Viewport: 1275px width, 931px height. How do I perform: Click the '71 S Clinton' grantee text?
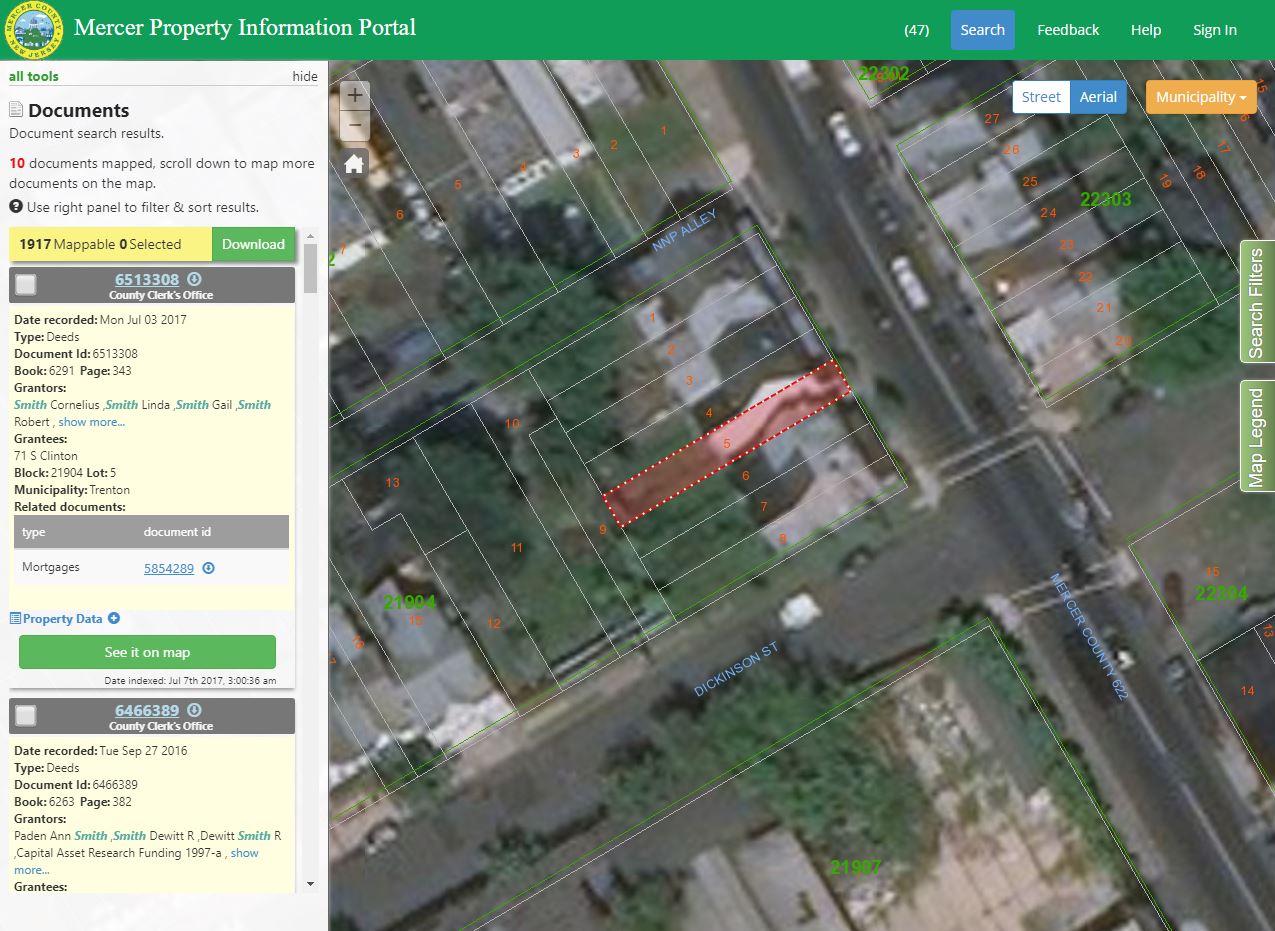(x=46, y=456)
